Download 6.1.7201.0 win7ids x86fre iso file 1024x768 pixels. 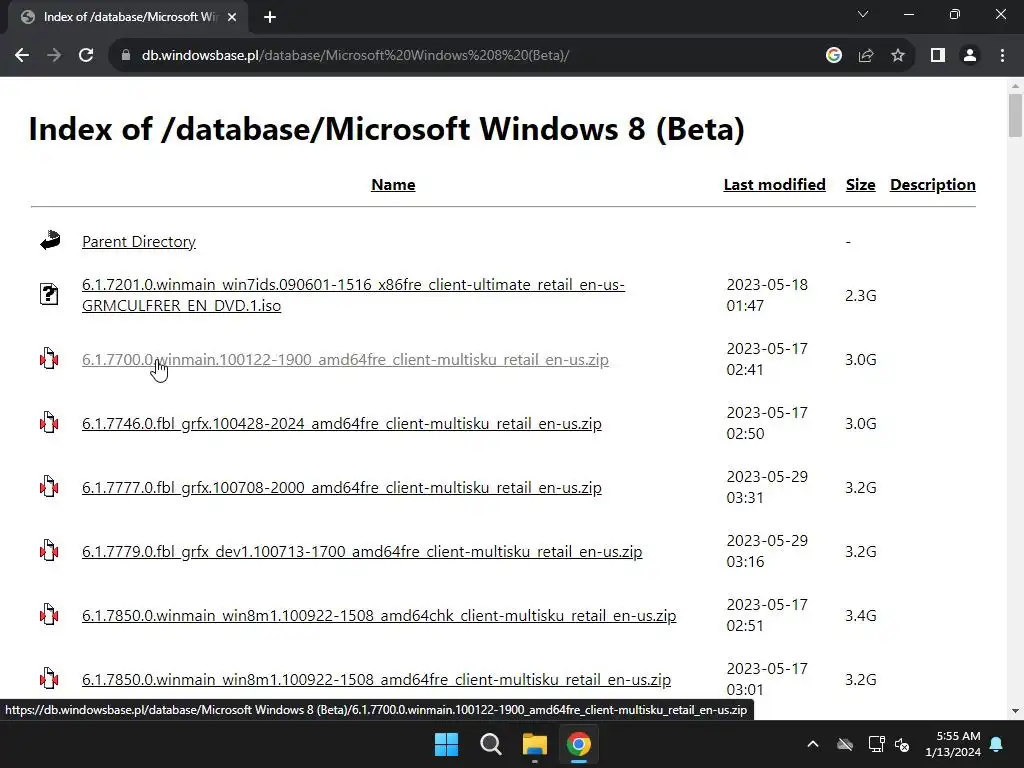(353, 295)
